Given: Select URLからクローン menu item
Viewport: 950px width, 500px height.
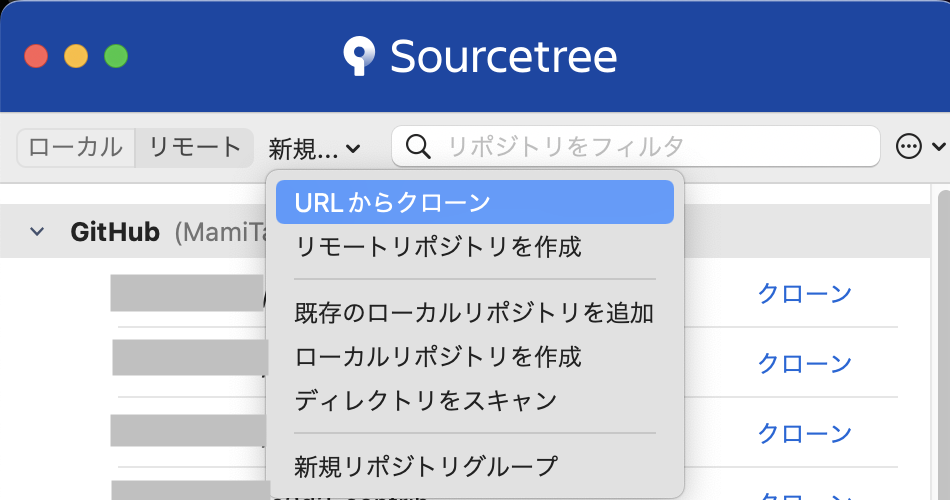Looking at the screenshot, I should [x=474, y=202].
